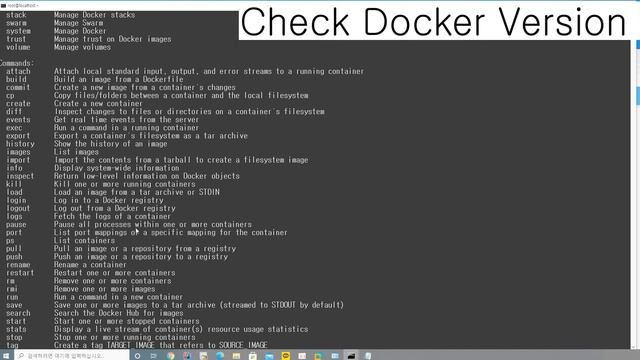Click the 'restart' command name

click(20, 273)
